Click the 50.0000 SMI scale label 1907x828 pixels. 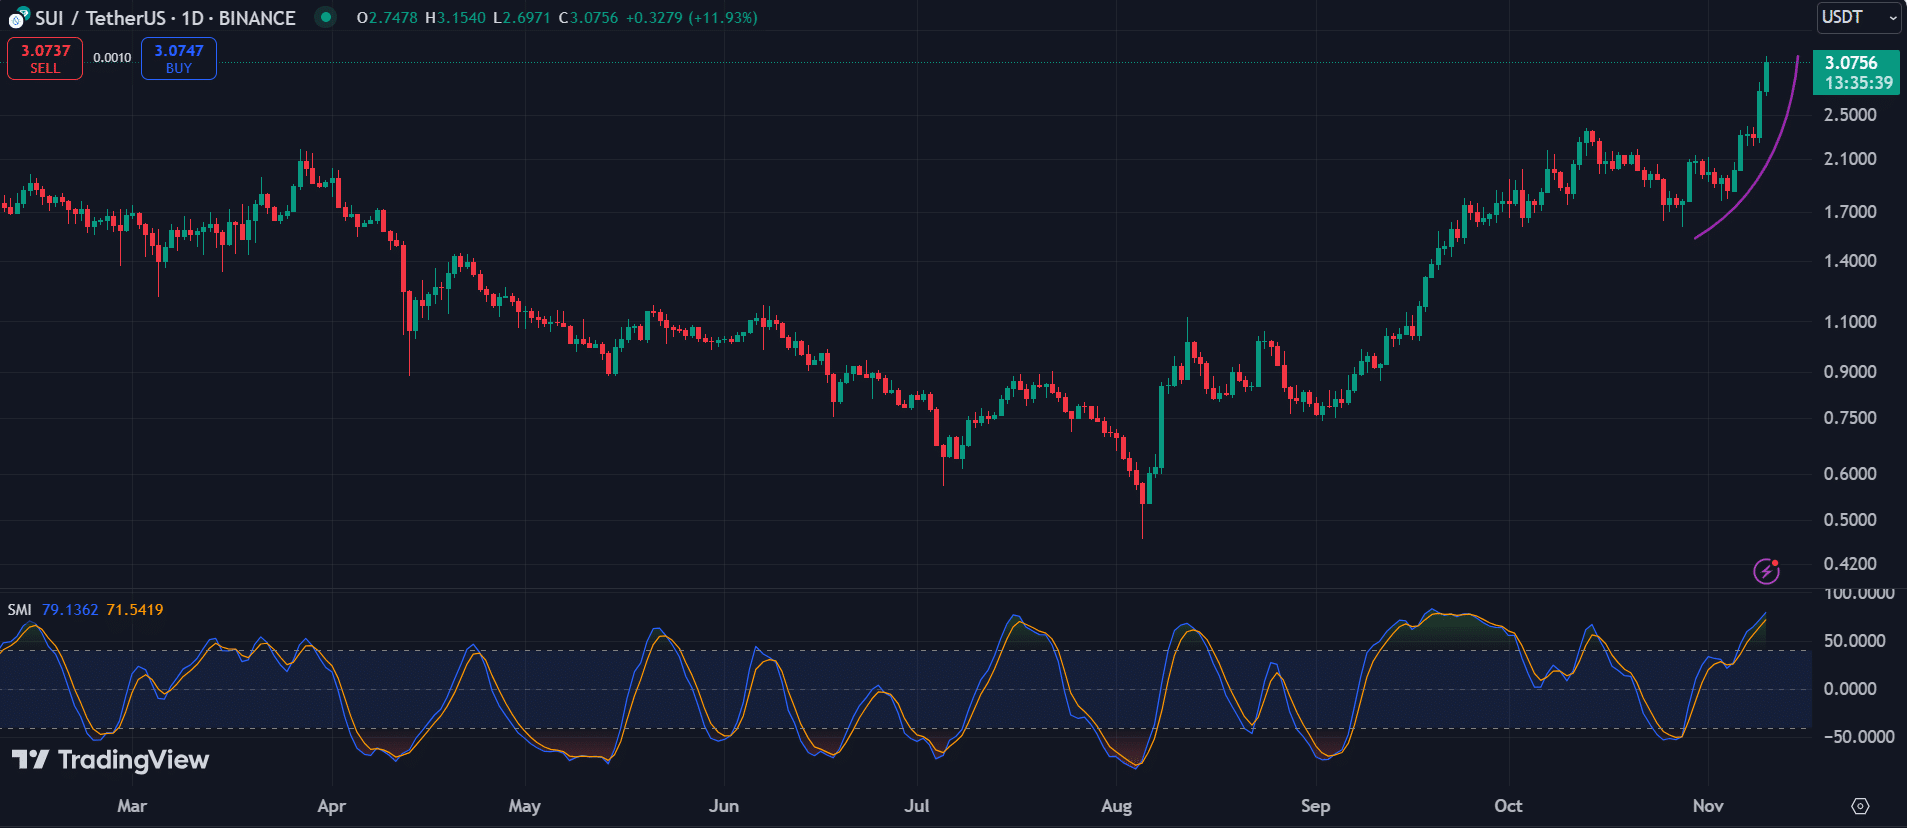(x=1854, y=641)
